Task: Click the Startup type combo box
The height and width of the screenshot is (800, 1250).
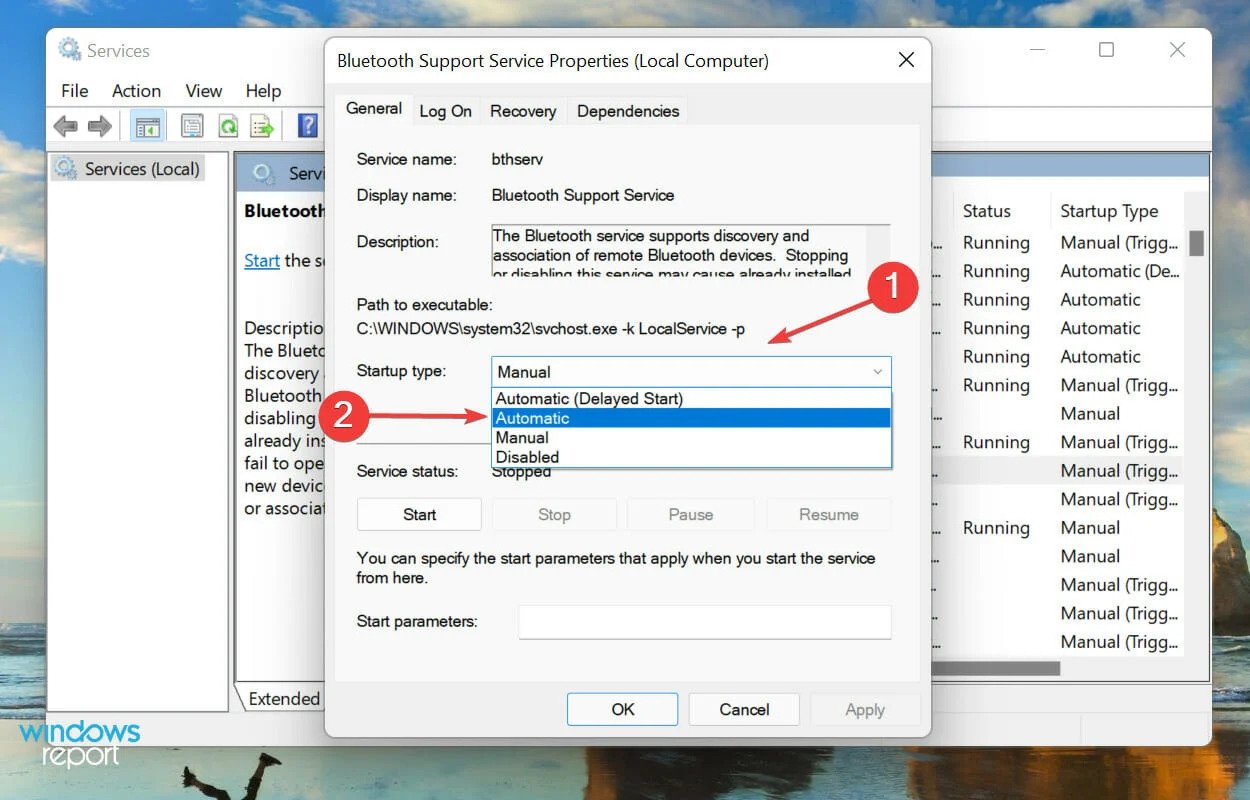Action: 691,372
